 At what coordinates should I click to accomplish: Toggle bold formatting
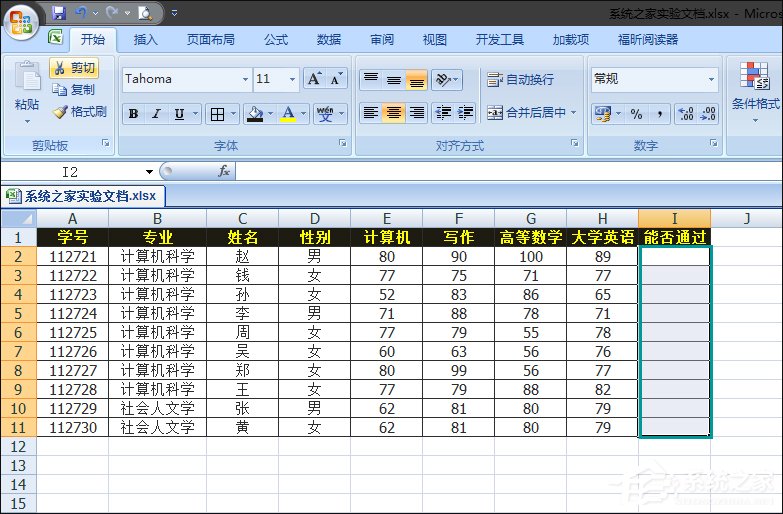(x=133, y=114)
